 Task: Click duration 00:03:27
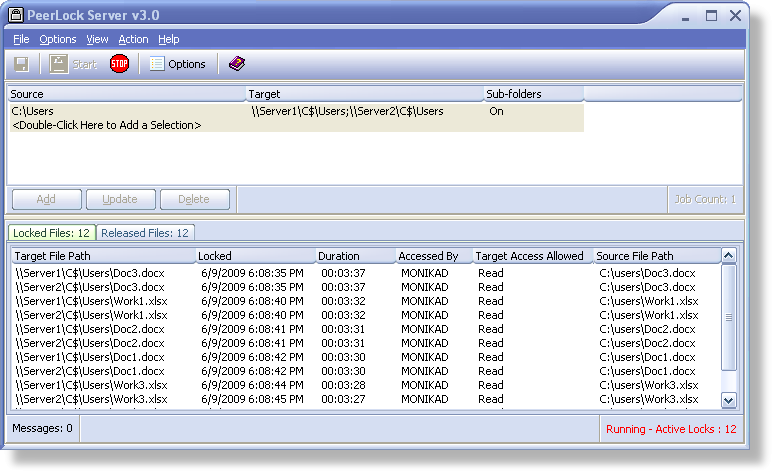(x=343, y=399)
